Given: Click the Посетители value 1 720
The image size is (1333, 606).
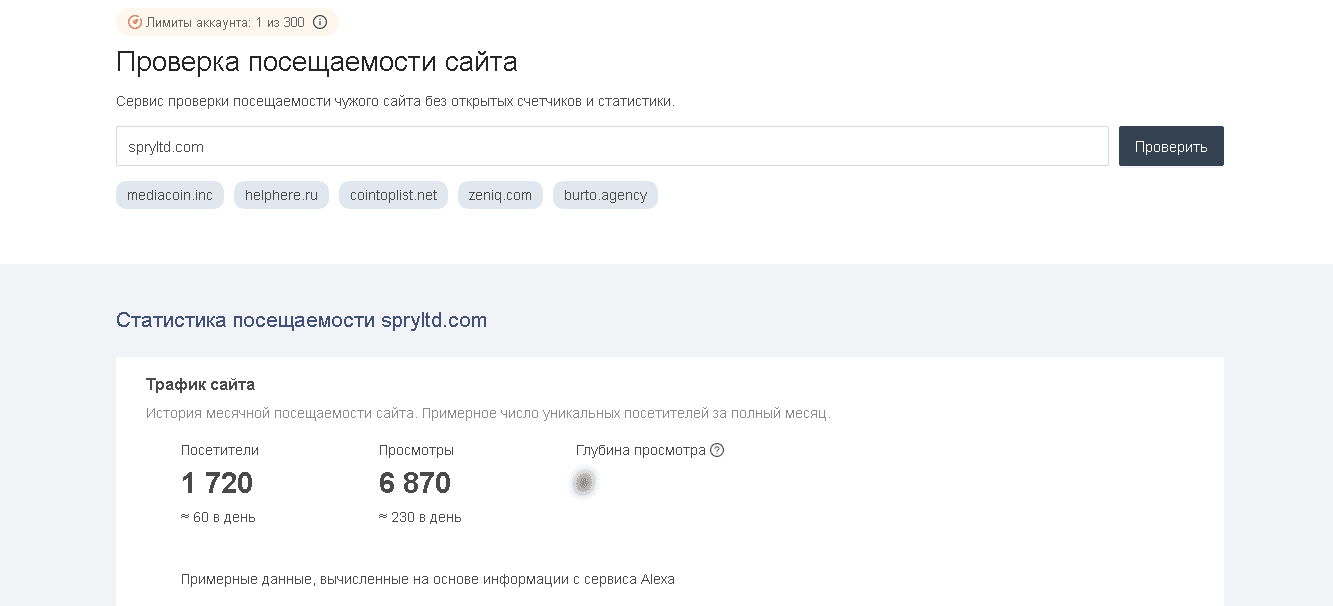Looking at the screenshot, I should click(216, 483).
